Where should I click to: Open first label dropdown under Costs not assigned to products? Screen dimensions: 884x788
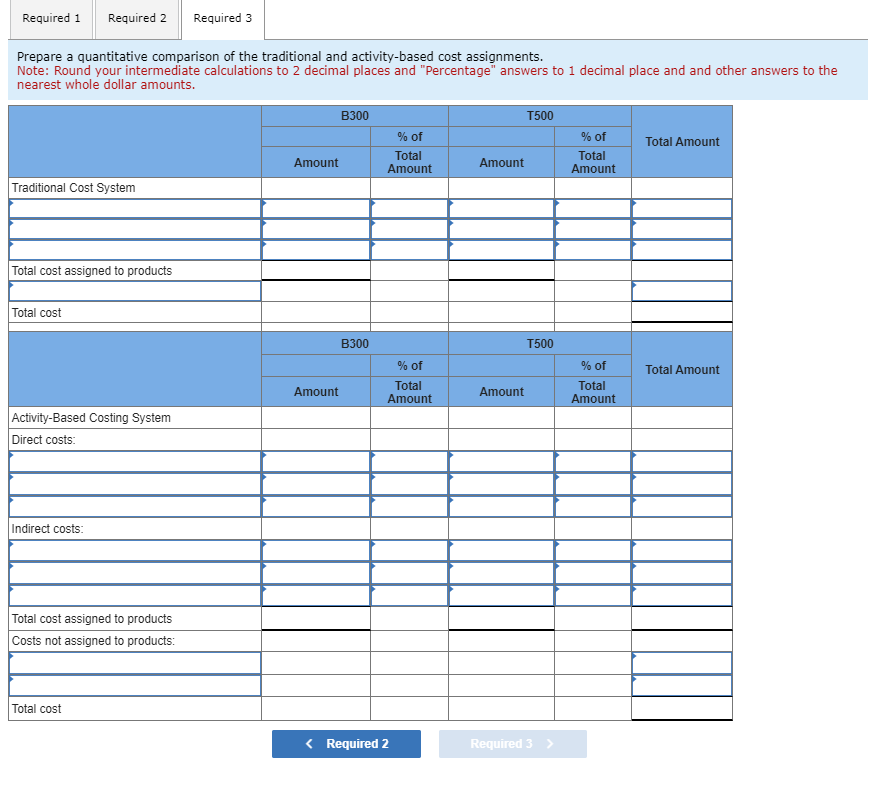tap(135, 663)
